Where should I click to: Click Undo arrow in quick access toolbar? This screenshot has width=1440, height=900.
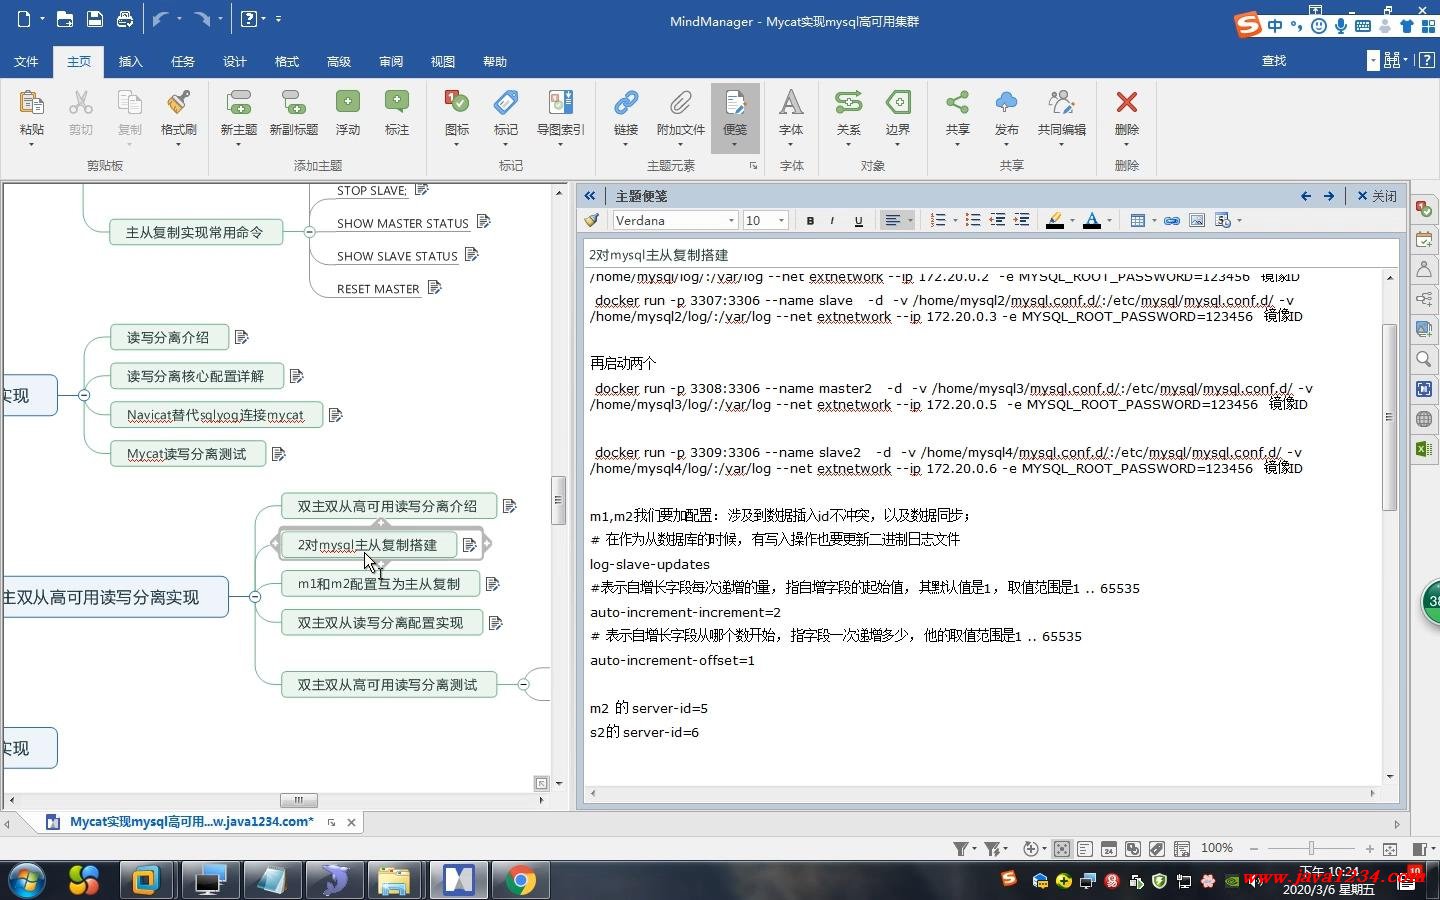tap(160, 19)
